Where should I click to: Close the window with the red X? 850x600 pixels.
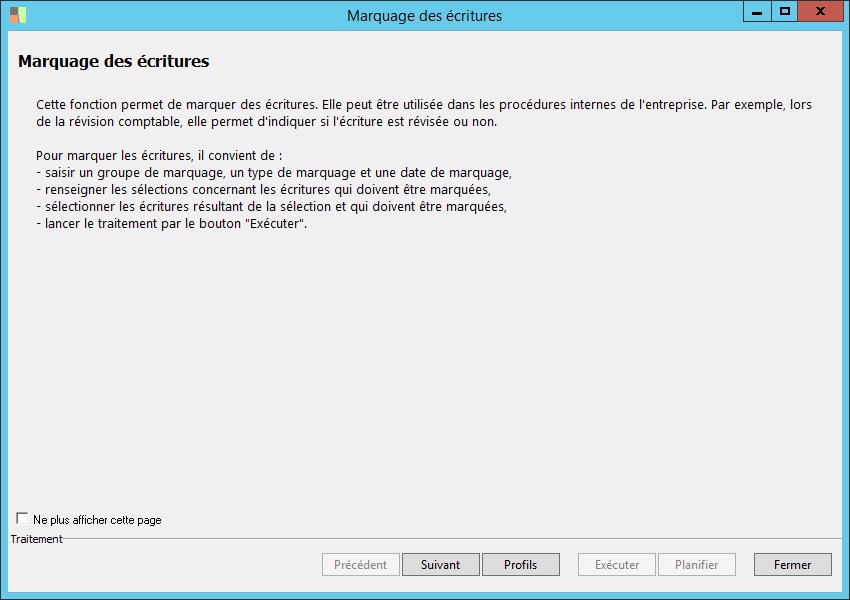820,11
